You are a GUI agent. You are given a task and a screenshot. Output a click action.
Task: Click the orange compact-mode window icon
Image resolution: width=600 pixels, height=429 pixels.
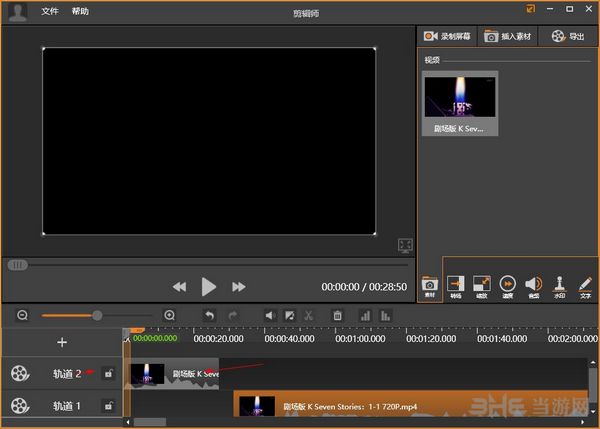pos(530,9)
